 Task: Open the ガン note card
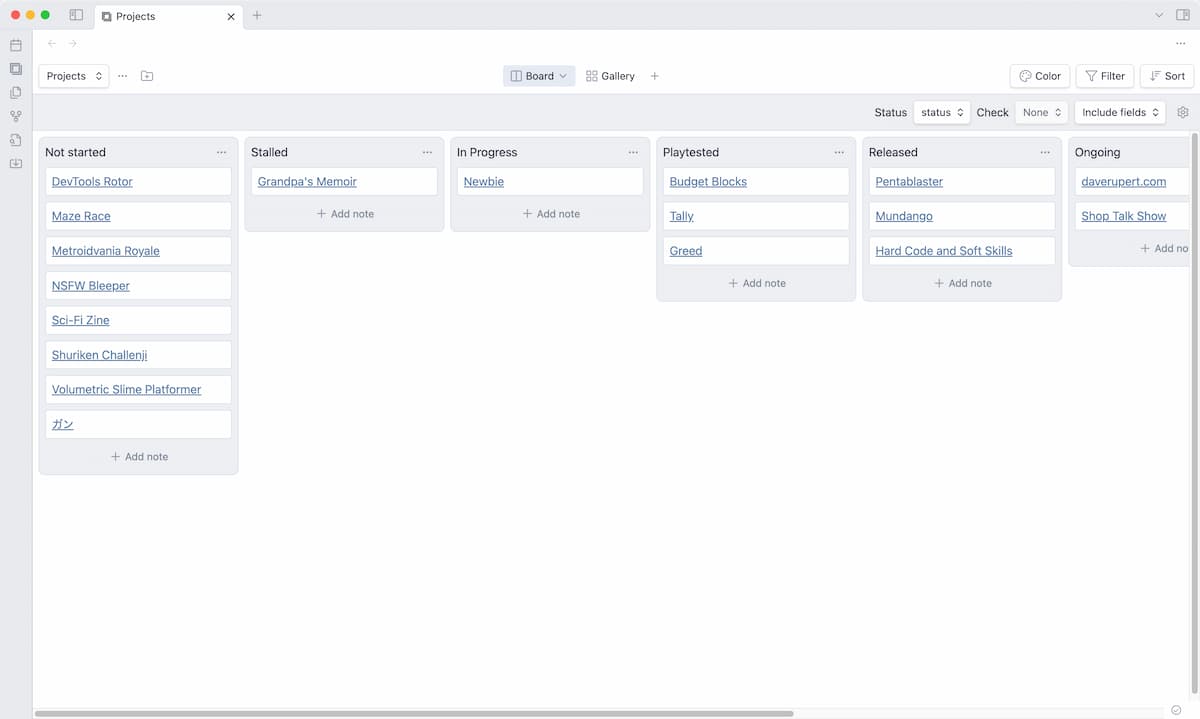click(139, 424)
